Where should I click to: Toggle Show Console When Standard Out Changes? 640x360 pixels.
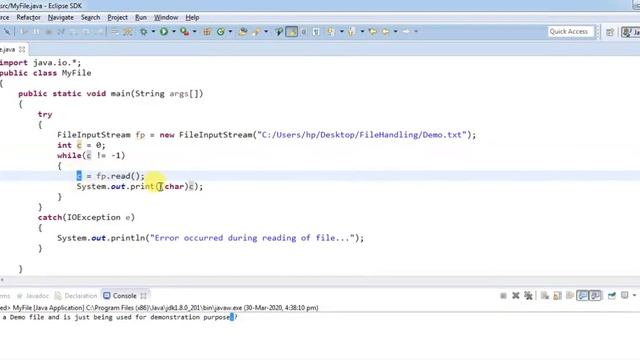pos(582,296)
